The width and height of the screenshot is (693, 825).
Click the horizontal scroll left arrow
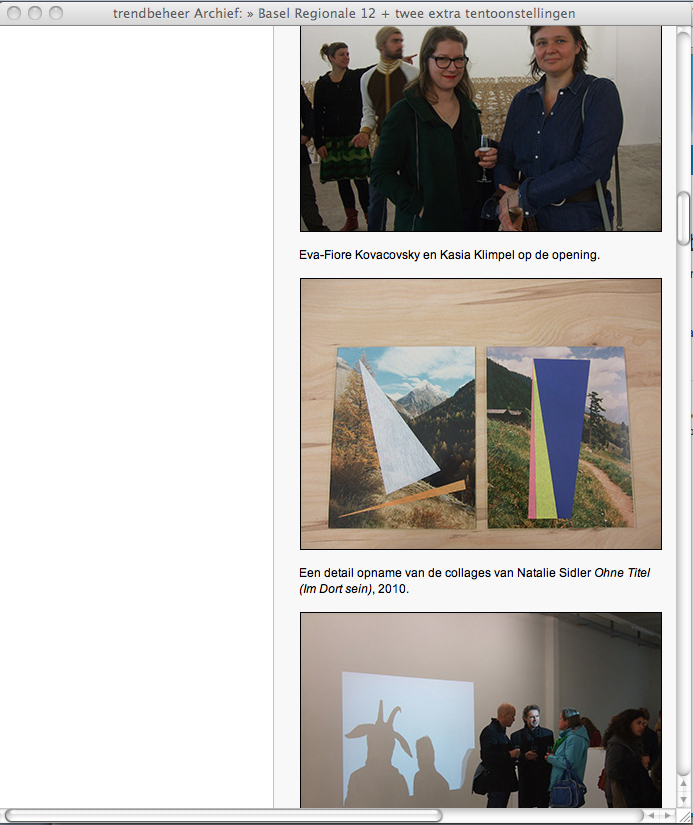point(651,816)
